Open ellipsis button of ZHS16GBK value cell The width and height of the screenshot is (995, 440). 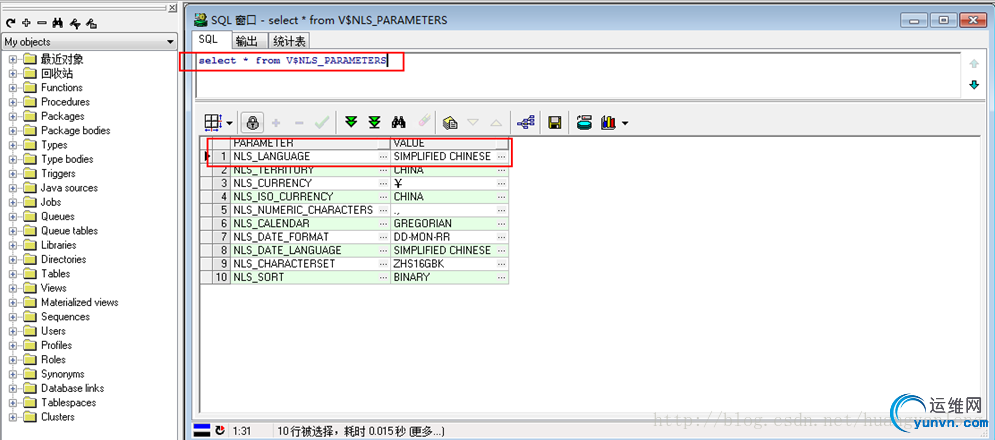502,263
